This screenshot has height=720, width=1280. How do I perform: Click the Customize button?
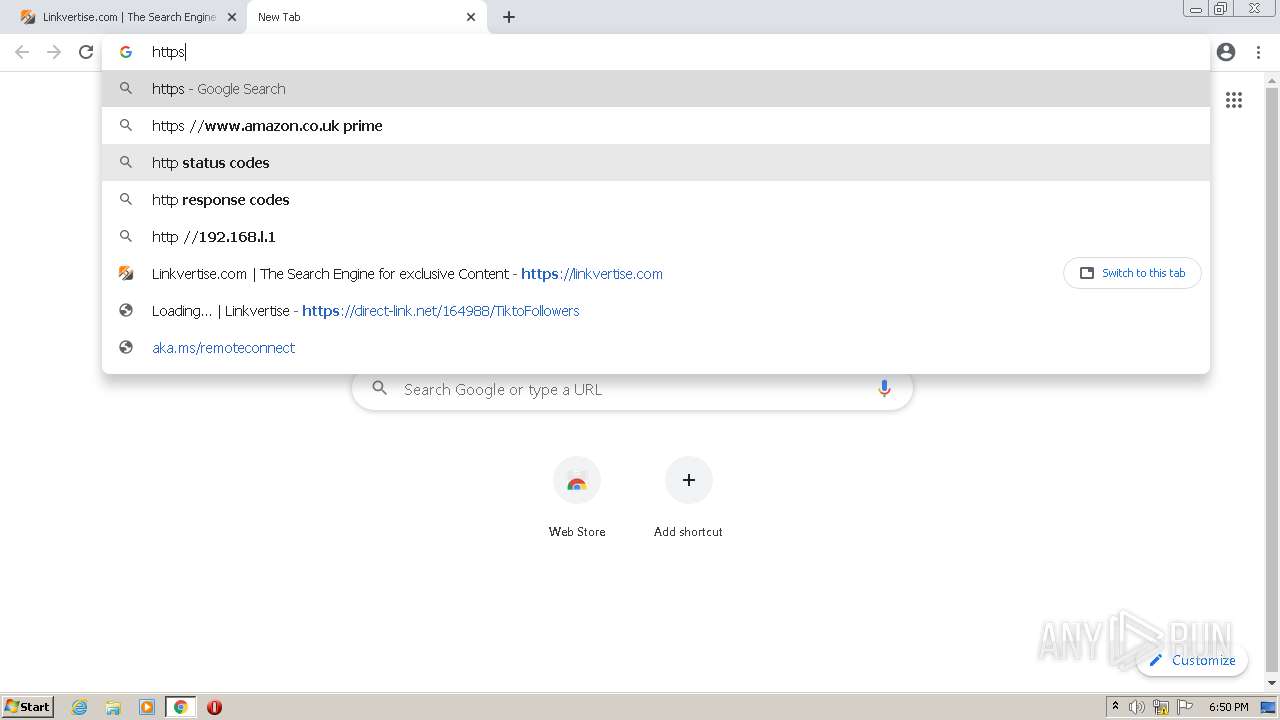click(1192, 660)
